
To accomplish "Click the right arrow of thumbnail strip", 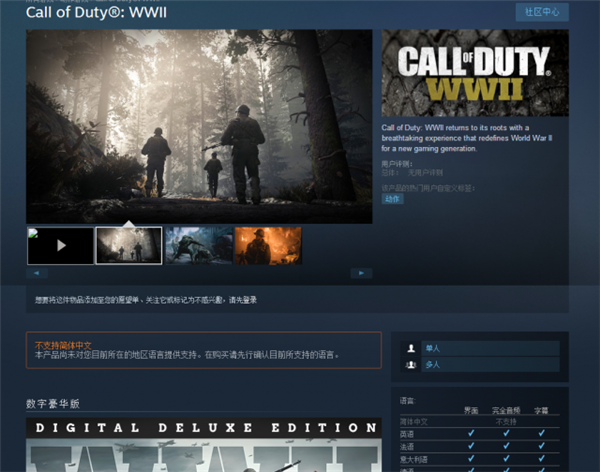I will tap(361, 273).
